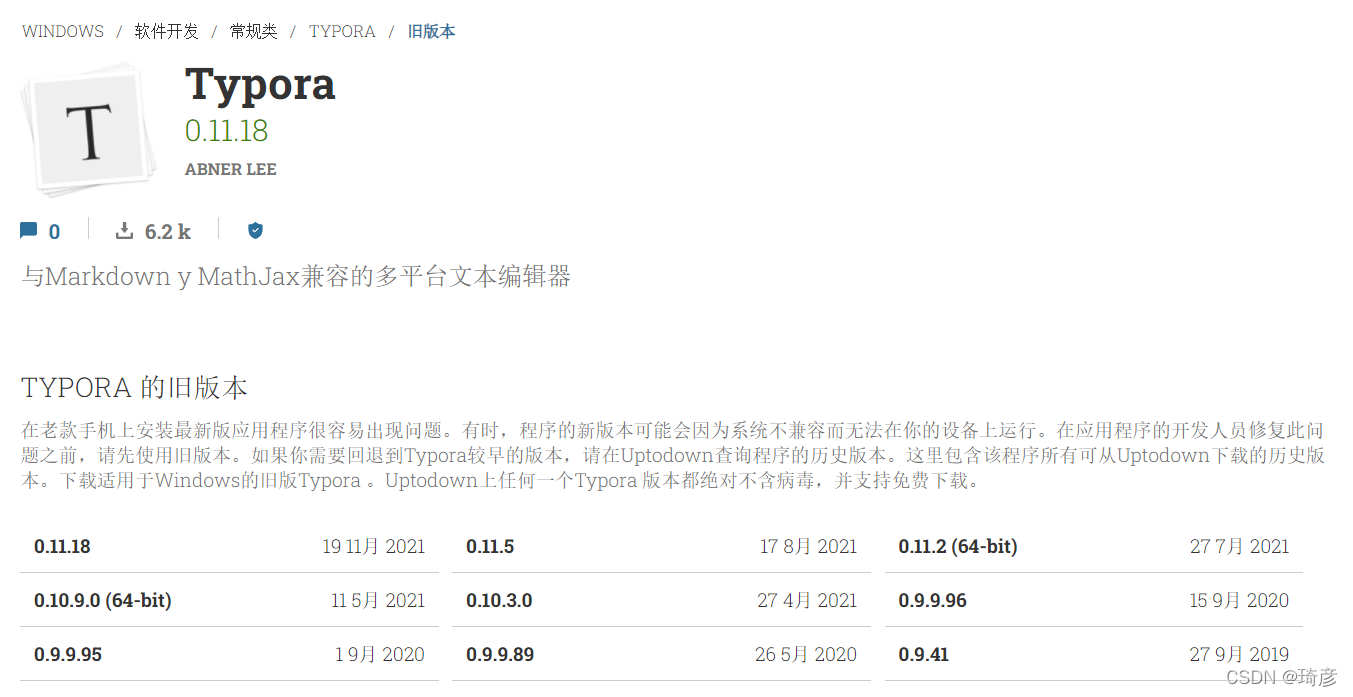1353x697 pixels.
Task: Click the date 27 4月 2021
Action: tap(807, 600)
